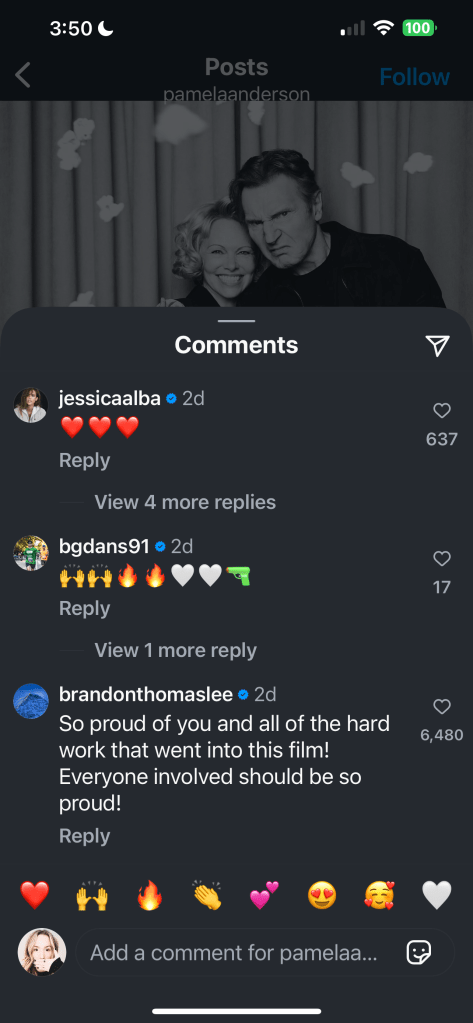Follow pamelaanderson from the header
This screenshot has width=473, height=1023.
tap(414, 77)
